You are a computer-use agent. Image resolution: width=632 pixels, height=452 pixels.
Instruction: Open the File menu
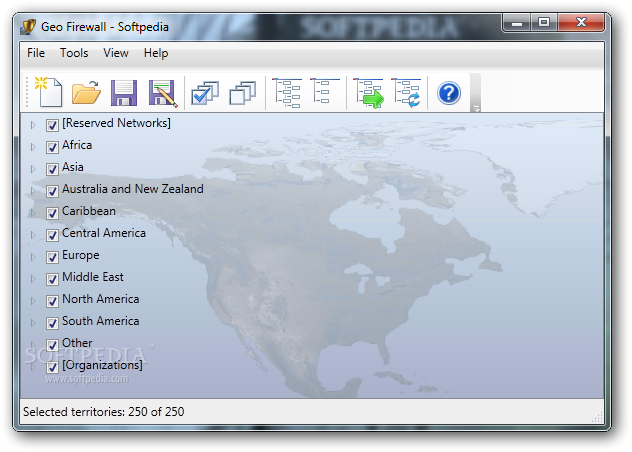(x=36, y=53)
